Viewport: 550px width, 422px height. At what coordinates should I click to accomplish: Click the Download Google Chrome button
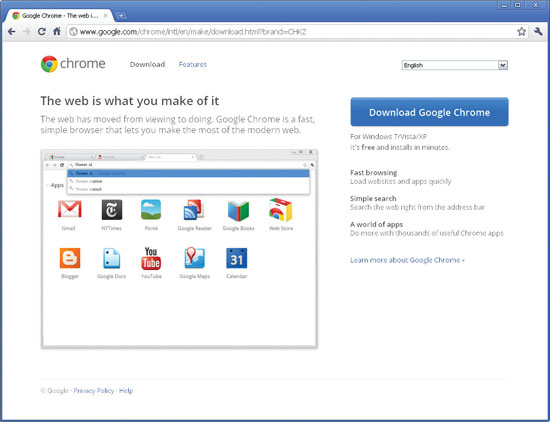pos(429,112)
